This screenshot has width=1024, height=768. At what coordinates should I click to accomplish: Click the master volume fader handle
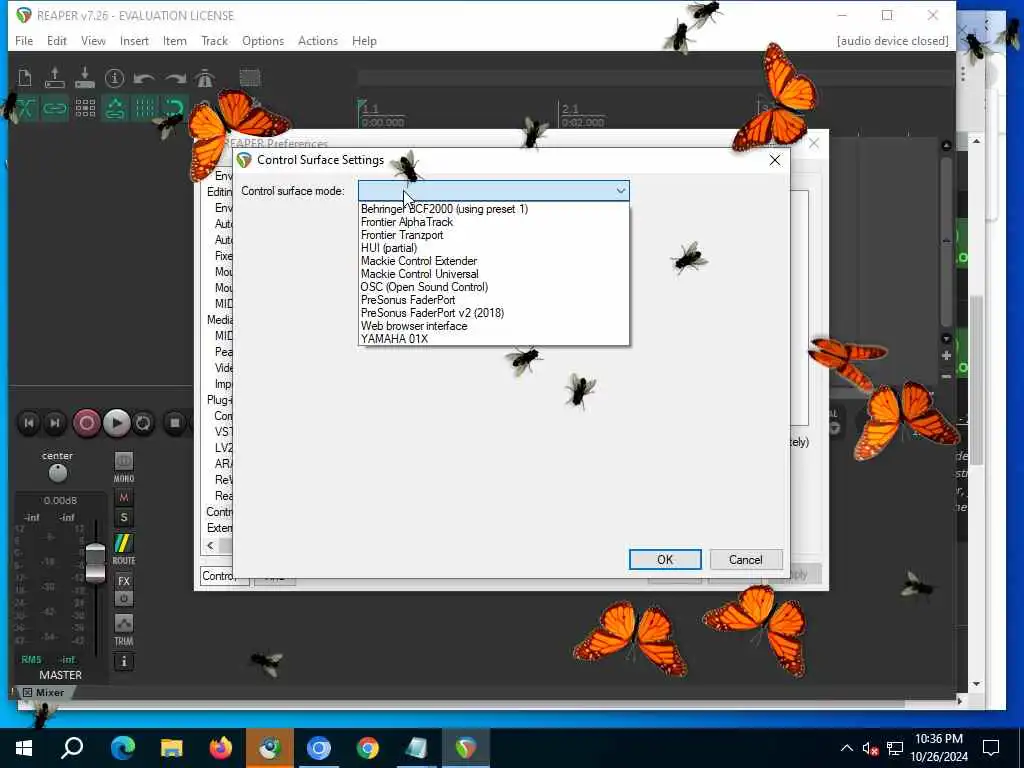click(x=95, y=562)
